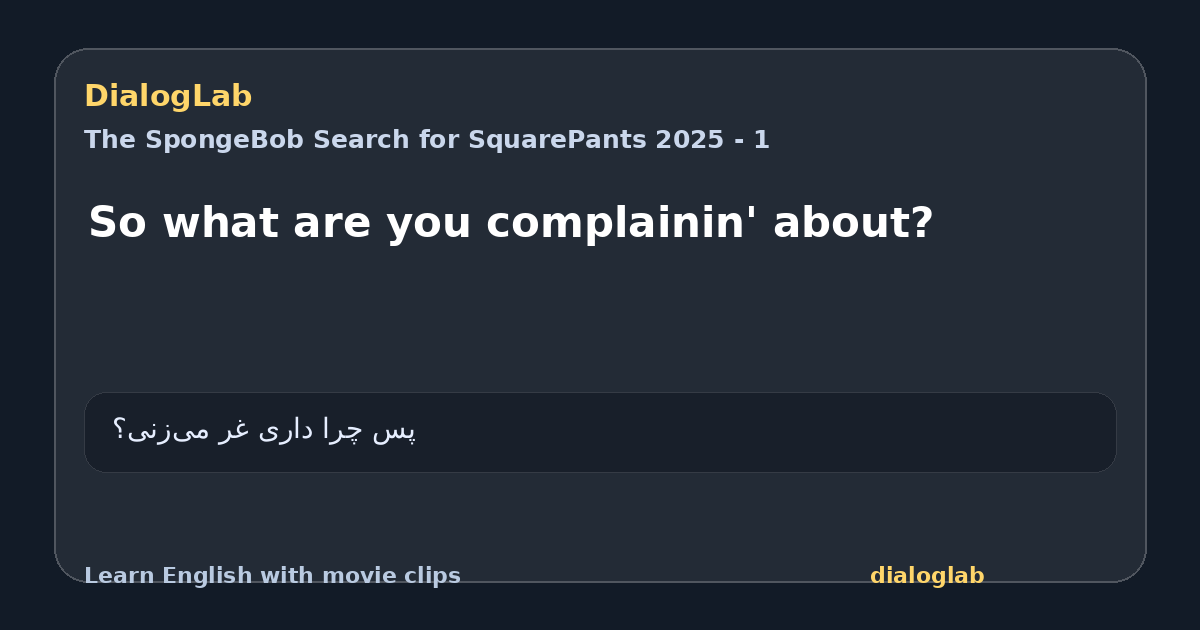The image size is (1200, 630).
Task: Click the Persian question mark "؟"
Action: point(118,431)
